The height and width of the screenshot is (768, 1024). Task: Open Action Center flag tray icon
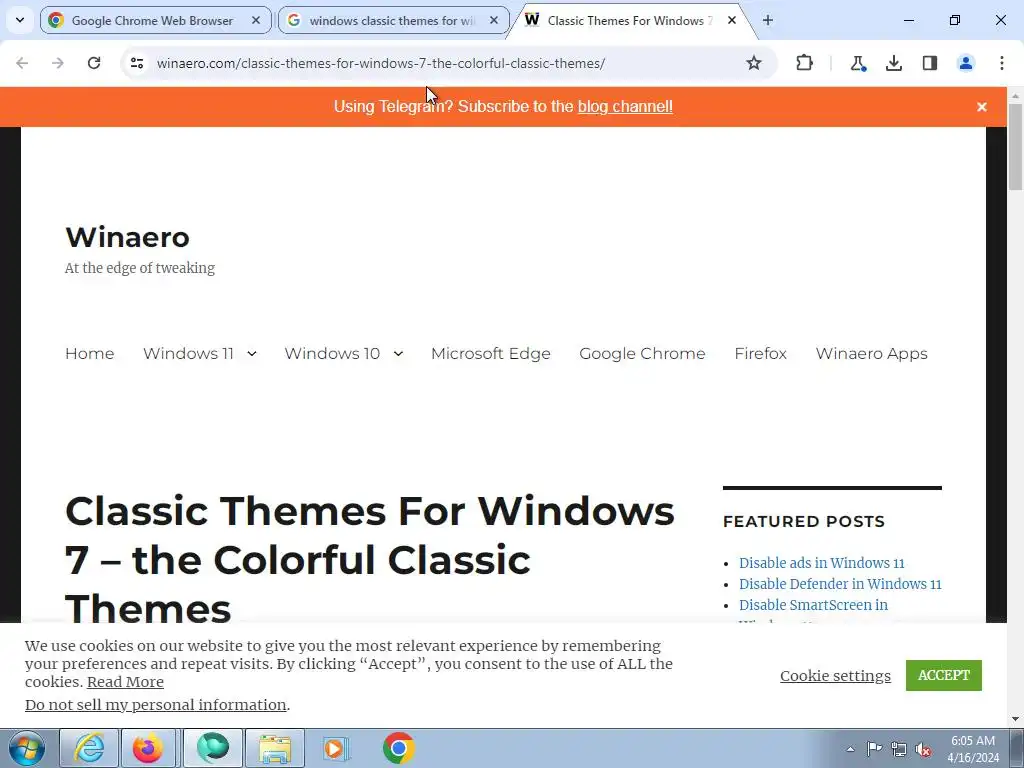click(874, 749)
